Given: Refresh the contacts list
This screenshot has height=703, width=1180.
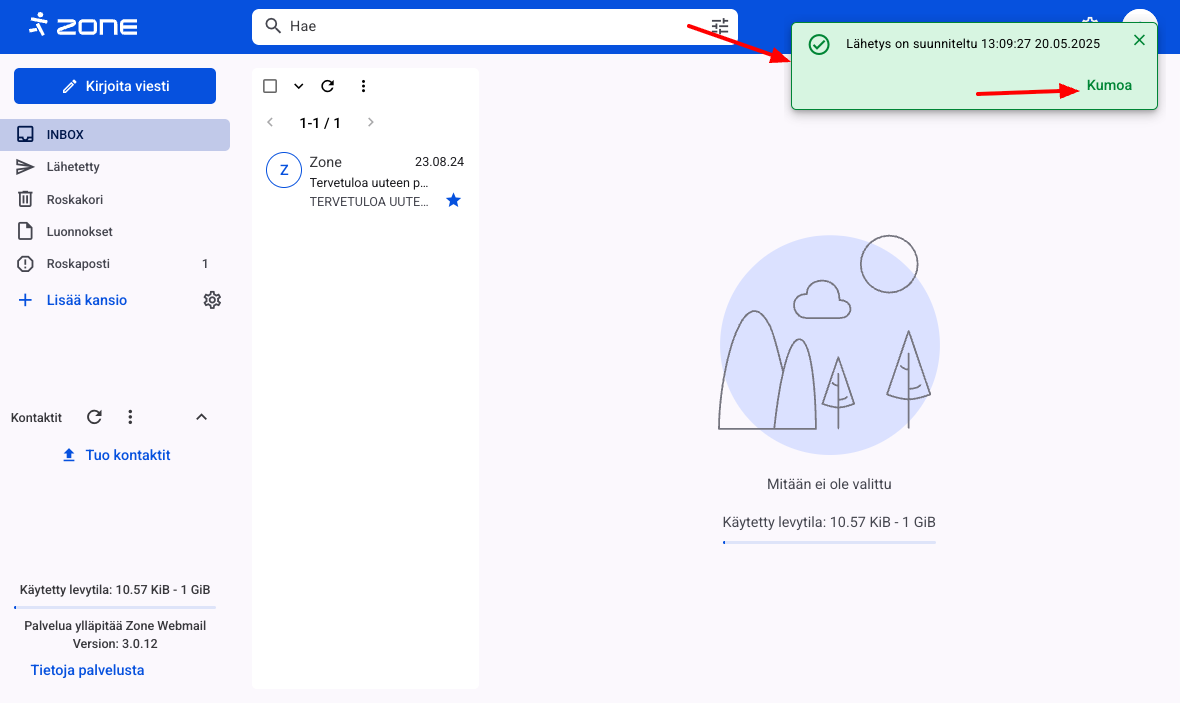Looking at the screenshot, I should point(94,417).
